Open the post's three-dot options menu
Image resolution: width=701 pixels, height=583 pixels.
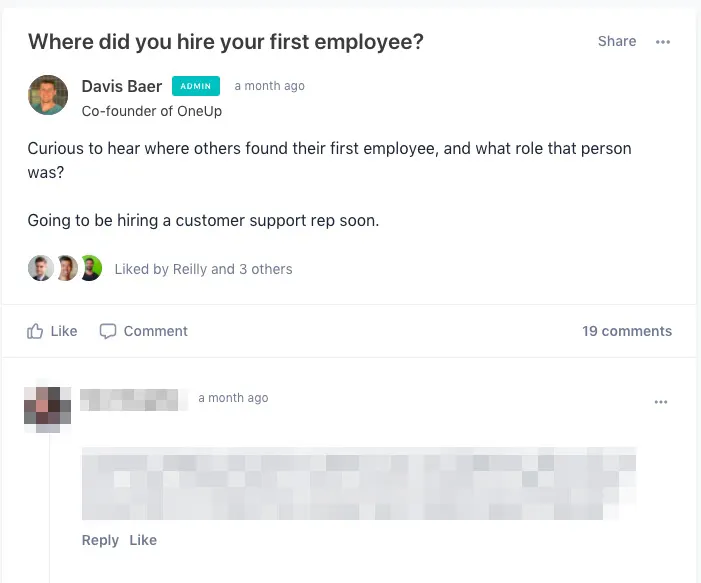(663, 42)
